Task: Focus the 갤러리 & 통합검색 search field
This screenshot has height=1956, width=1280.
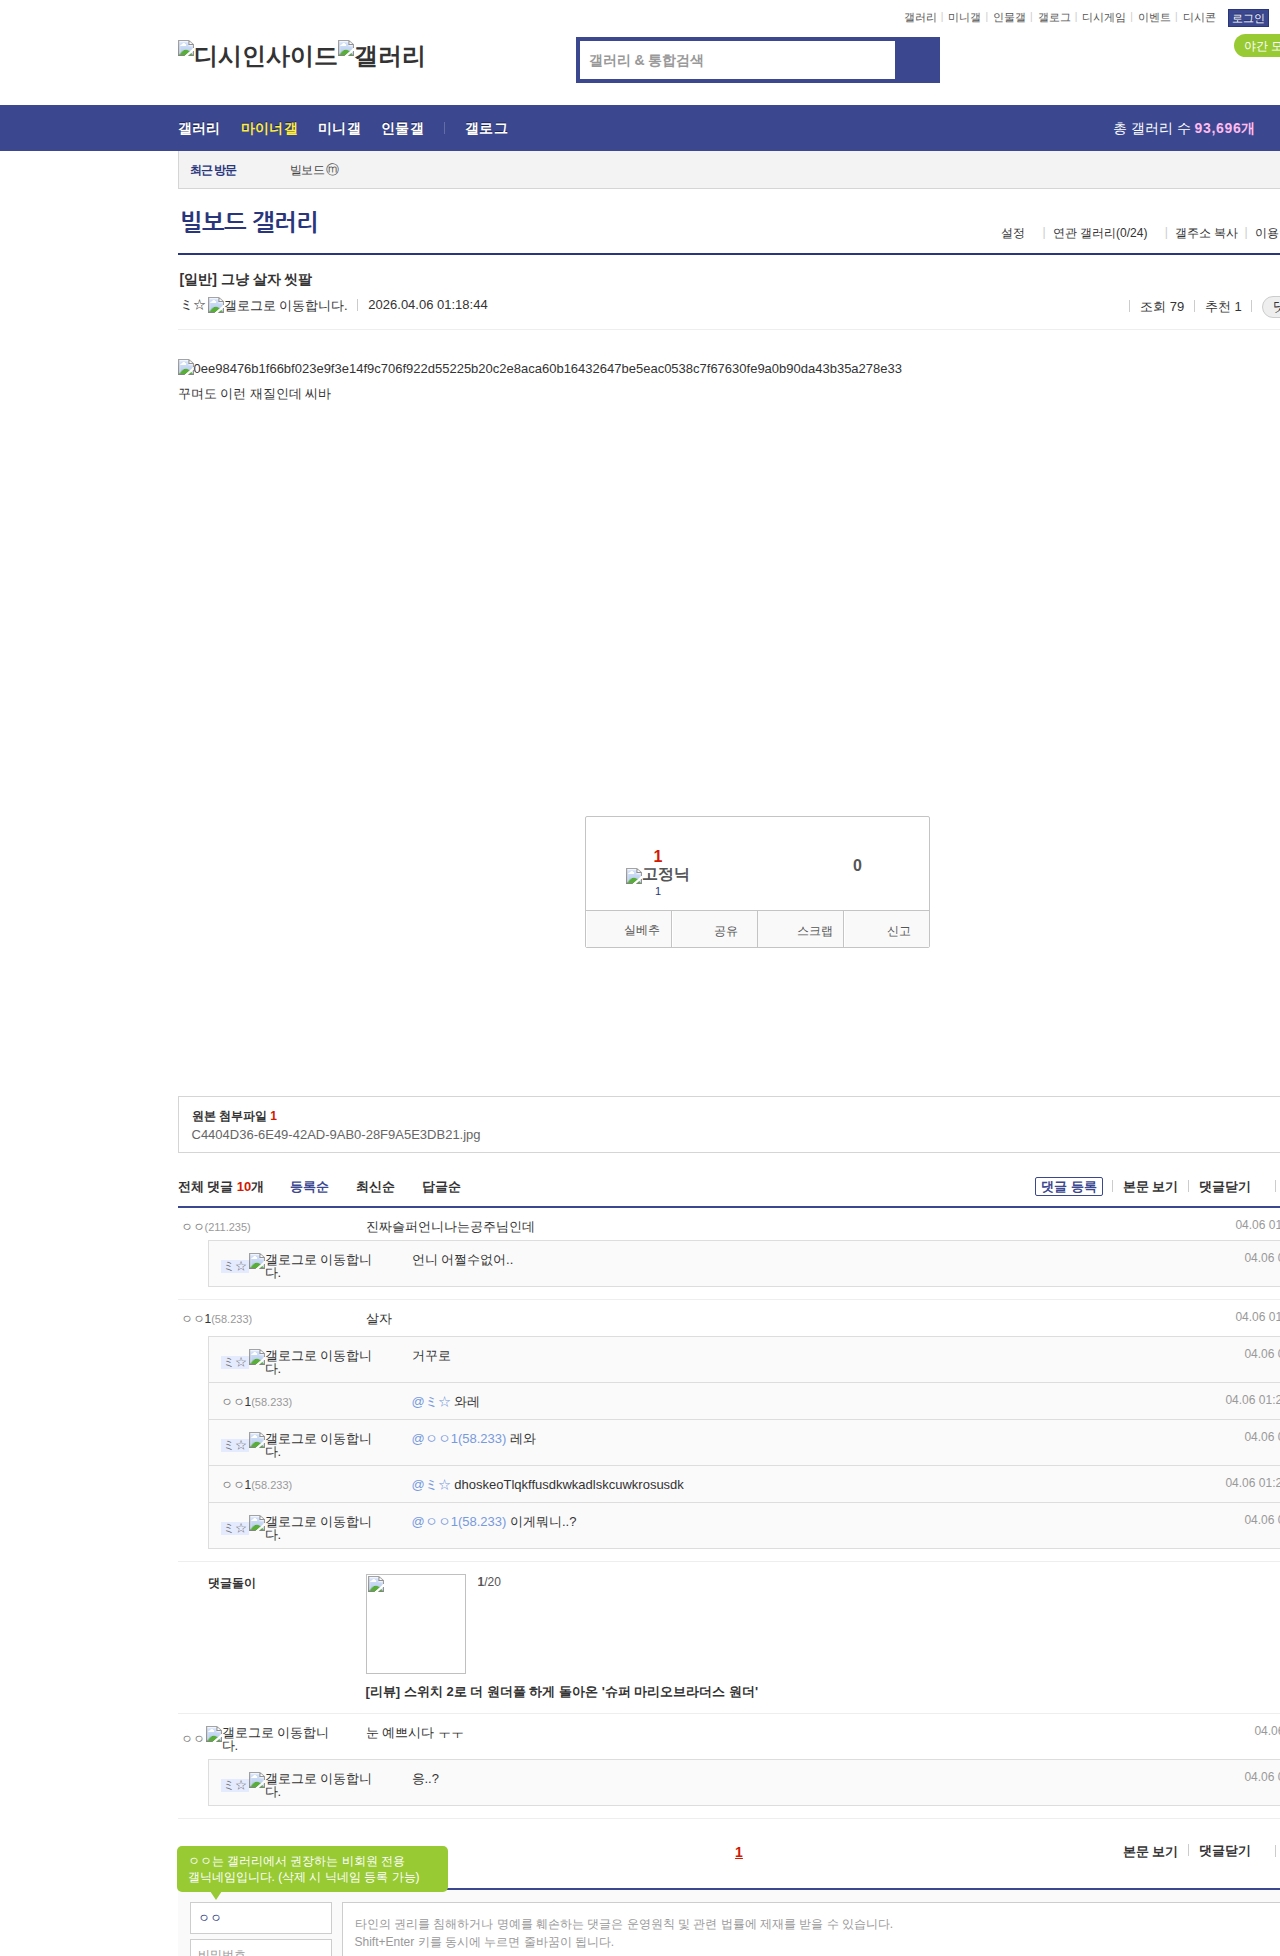Action: tap(737, 60)
